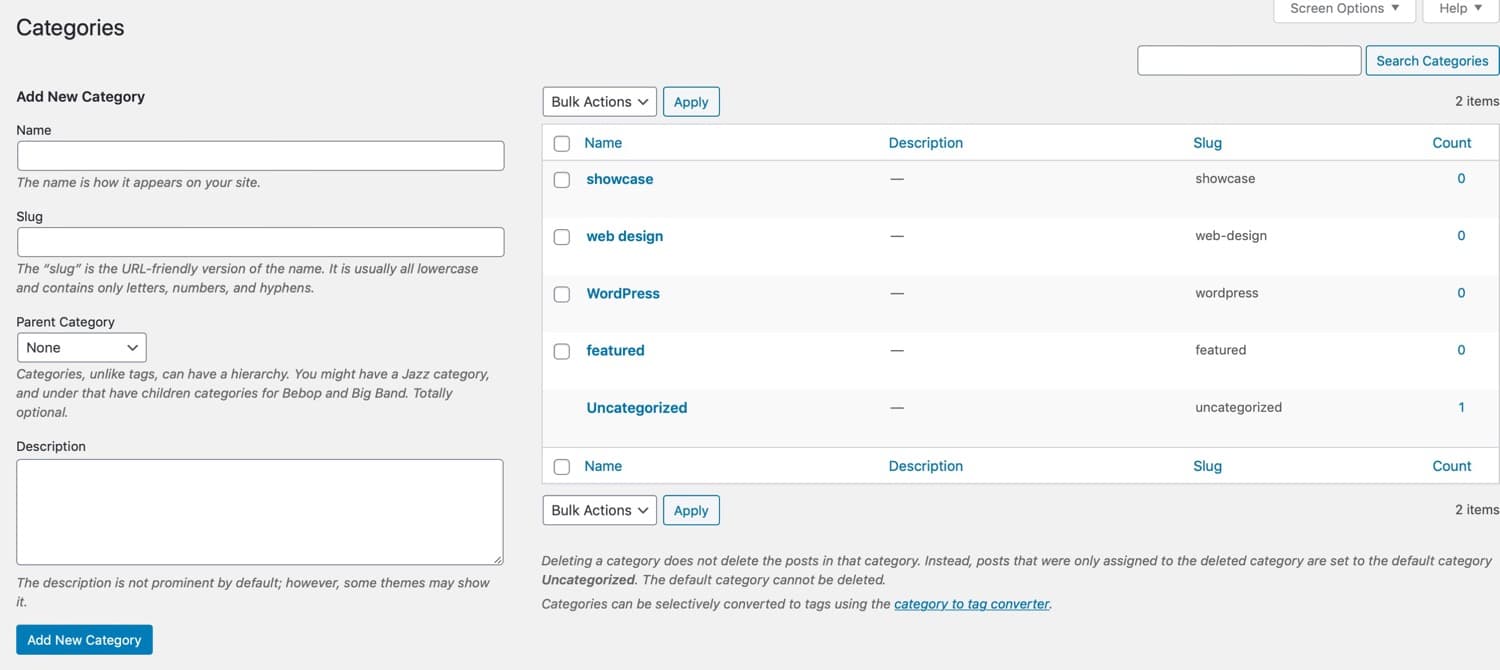Click the Name input field
1500x670 pixels.
click(260, 155)
